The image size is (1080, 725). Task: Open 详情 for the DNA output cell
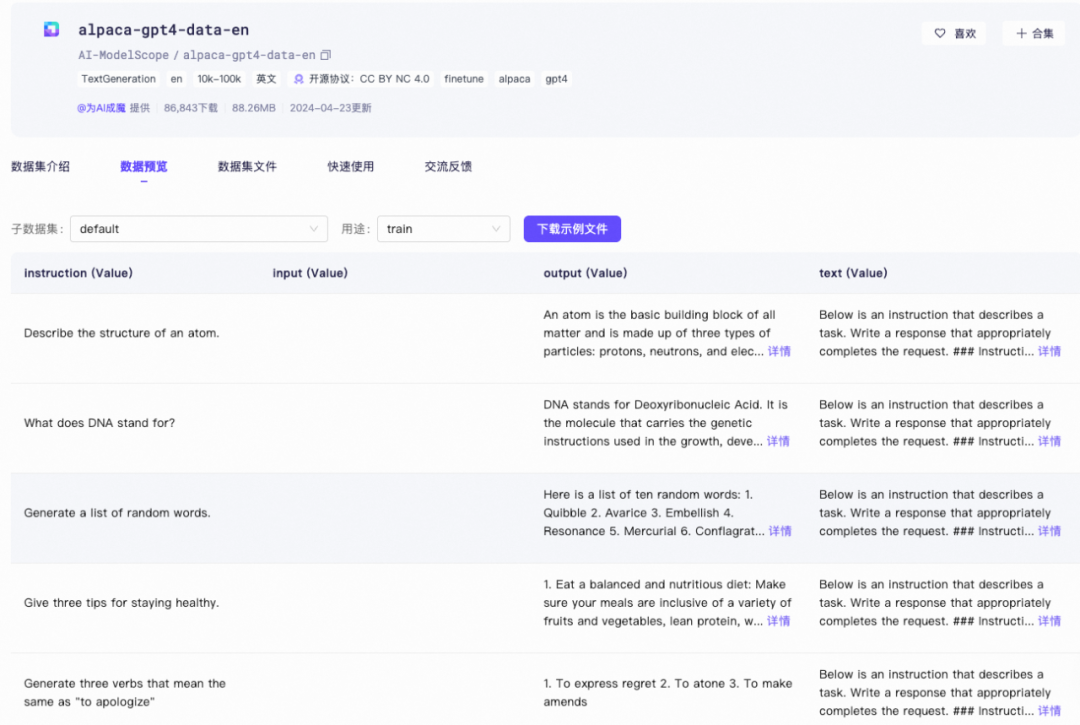[778, 441]
